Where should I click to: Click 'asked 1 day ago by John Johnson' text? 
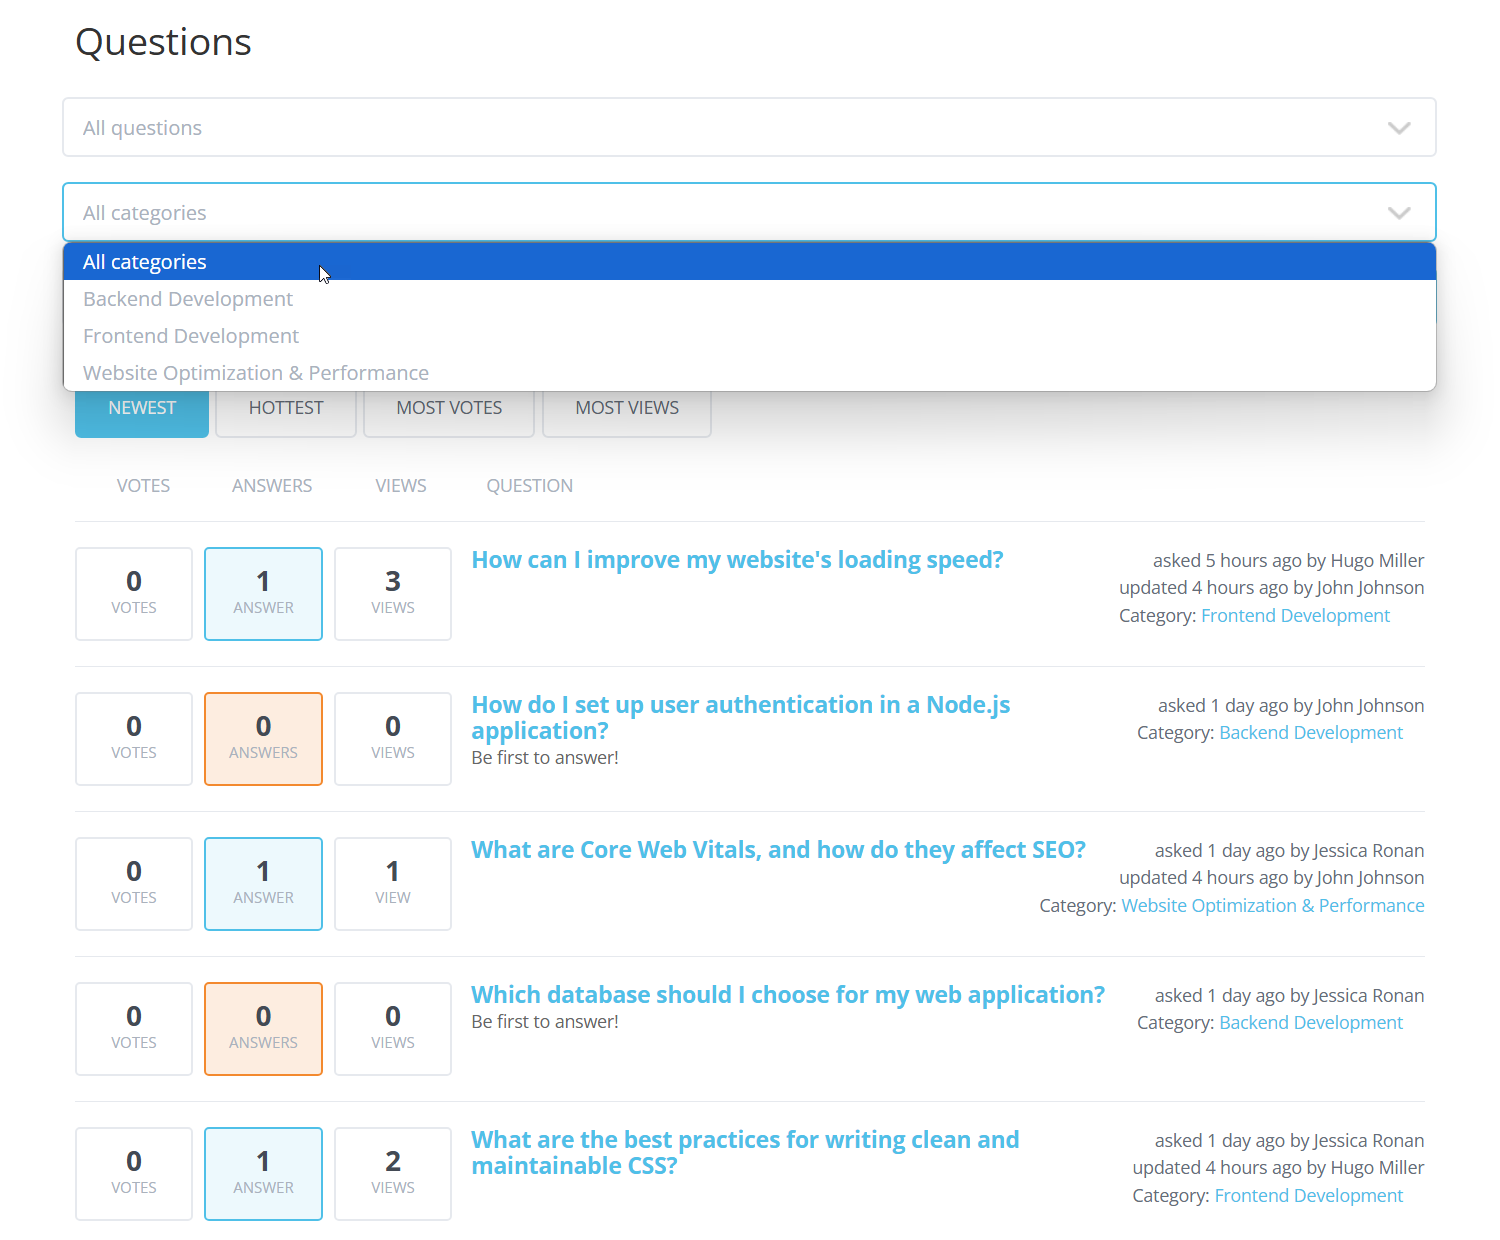point(1291,706)
